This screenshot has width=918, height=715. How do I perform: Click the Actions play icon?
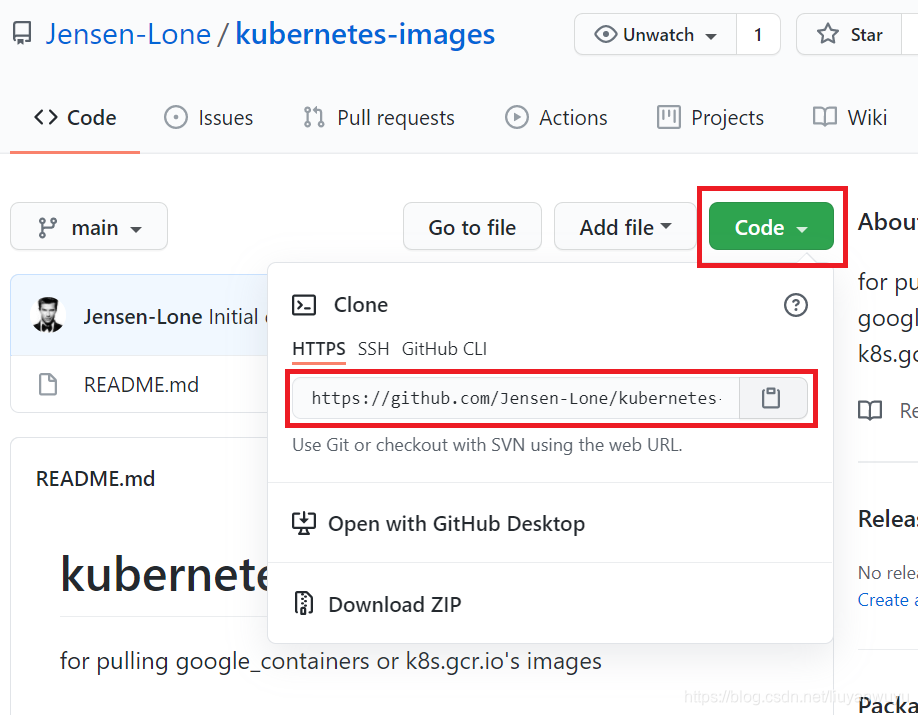point(517,118)
